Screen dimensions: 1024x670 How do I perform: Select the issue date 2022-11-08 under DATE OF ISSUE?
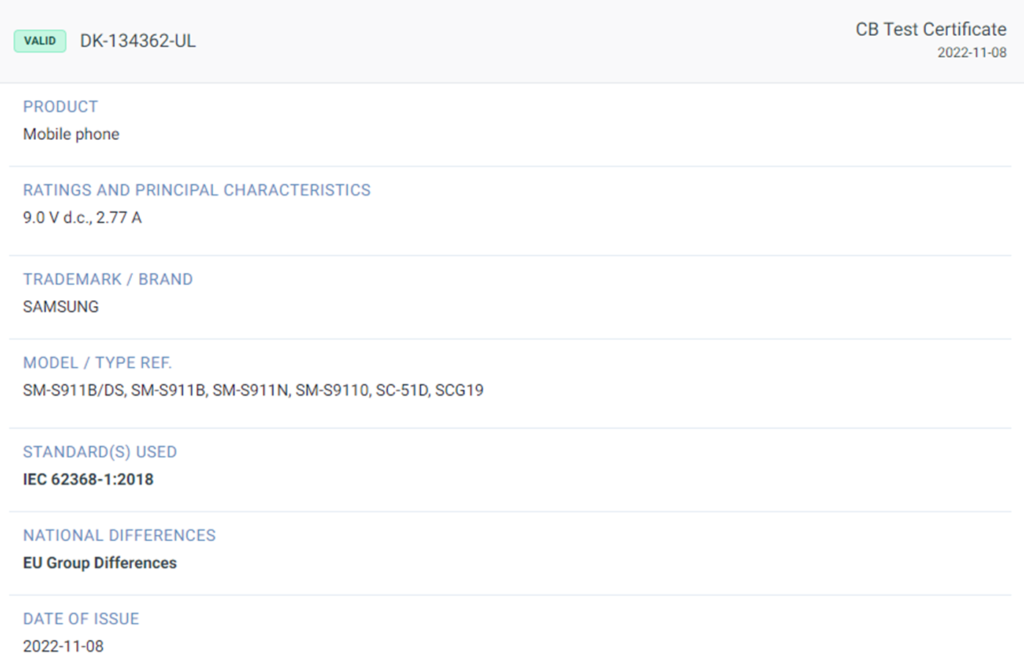pyautogui.click(x=63, y=646)
